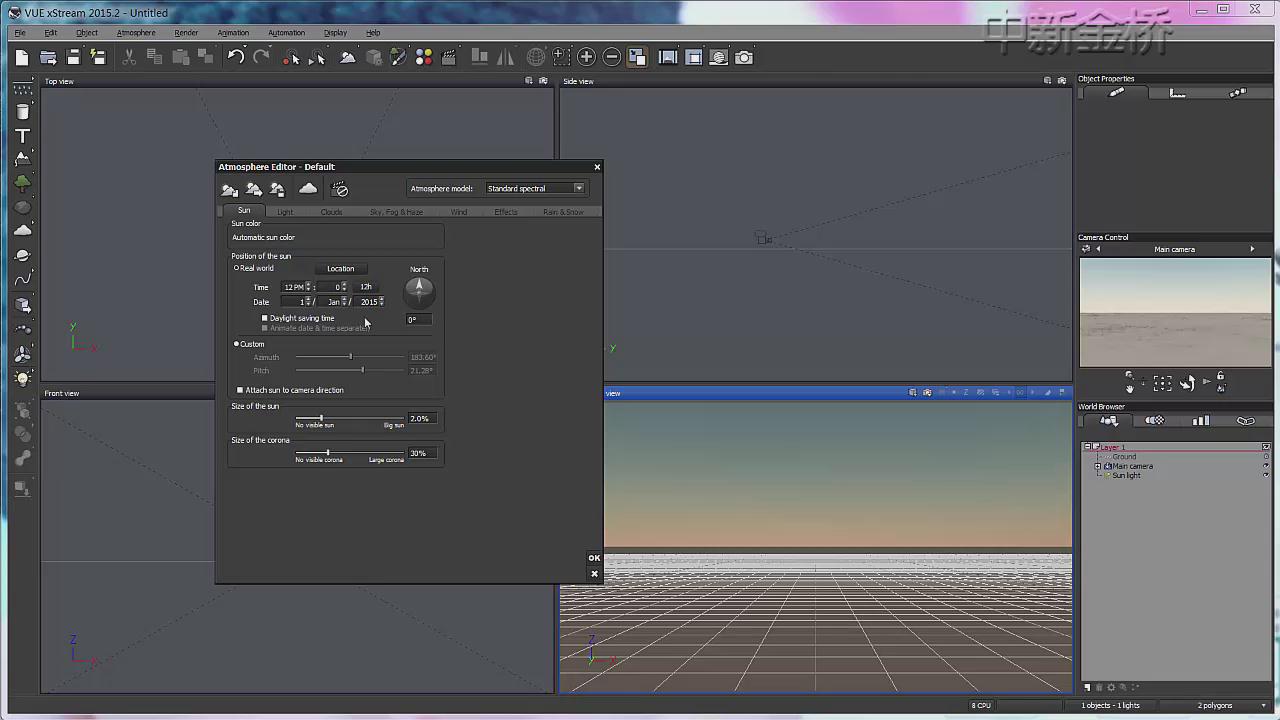
Task: Click the Location button
Action: [340, 268]
